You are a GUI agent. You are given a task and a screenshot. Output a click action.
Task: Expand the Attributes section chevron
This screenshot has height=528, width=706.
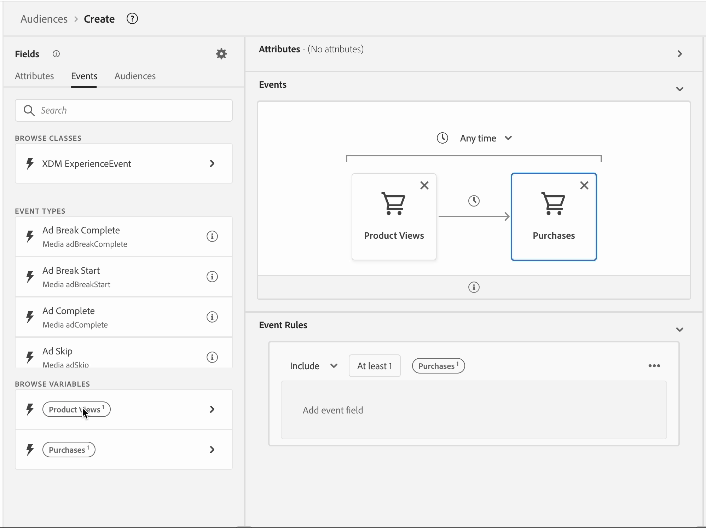click(x=680, y=54)
